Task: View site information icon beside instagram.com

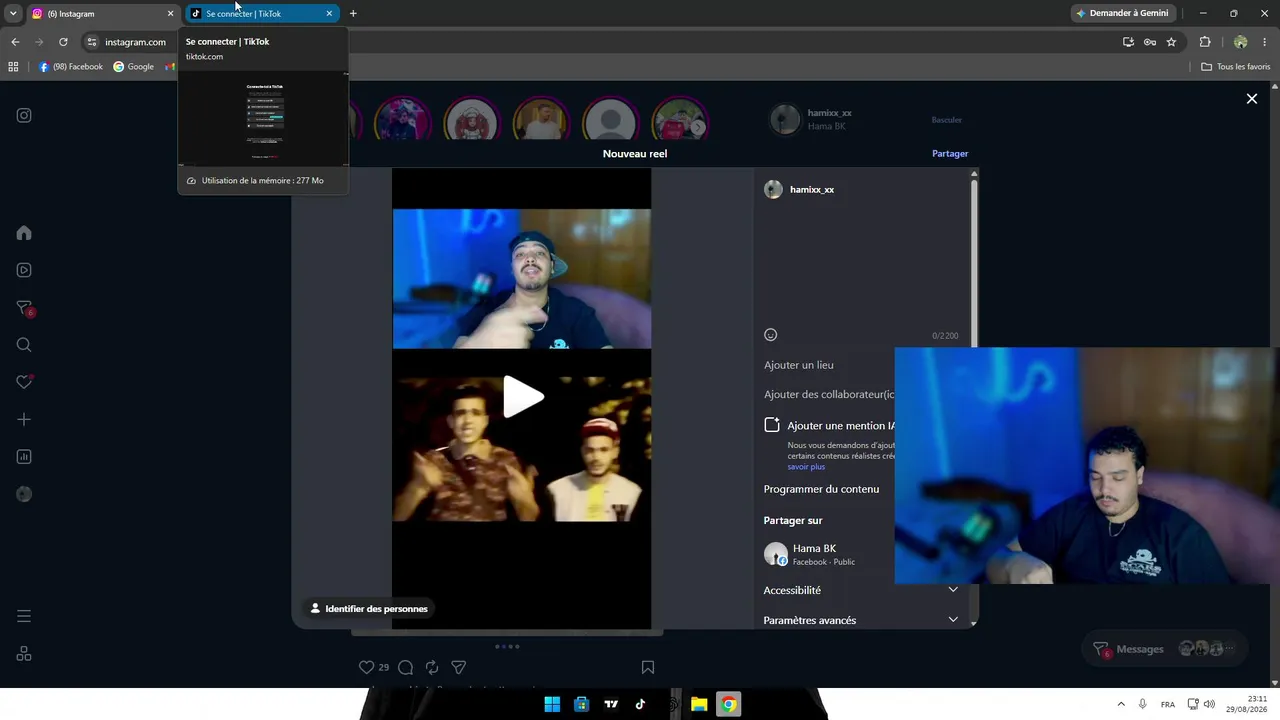Action: click(x=92, y=42)
